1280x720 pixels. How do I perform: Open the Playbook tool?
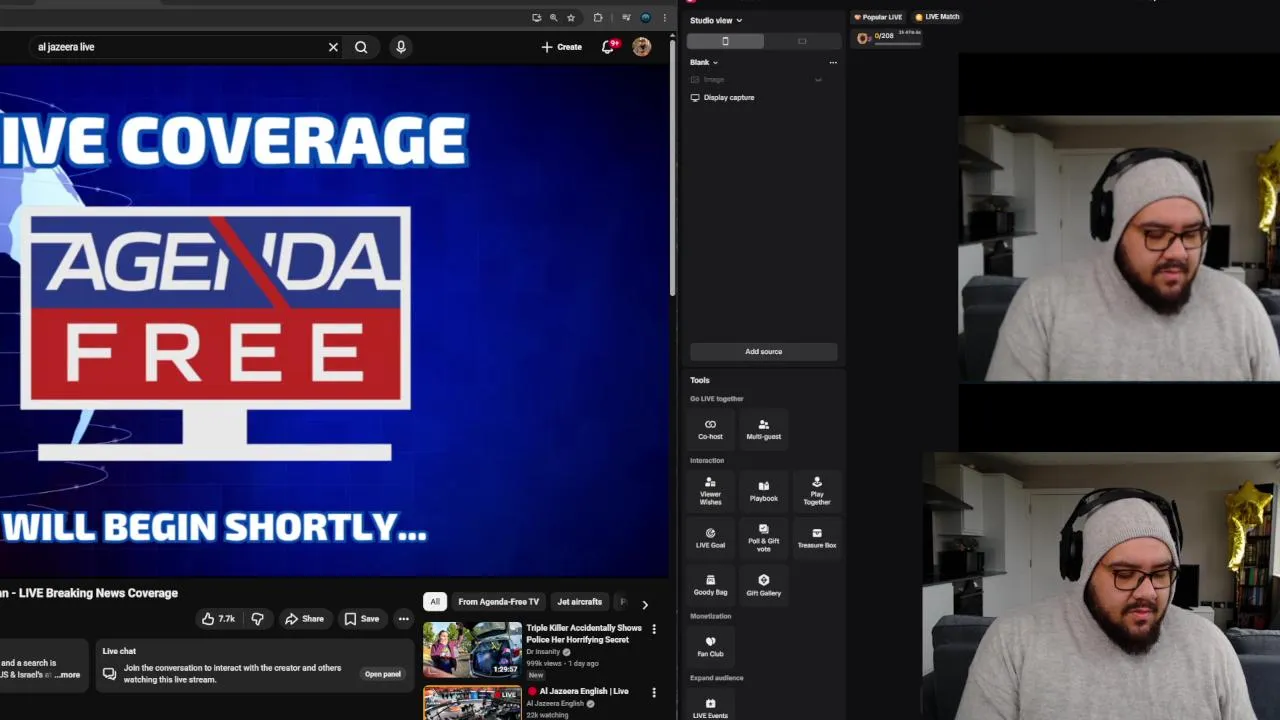click(x=763, y=491)
